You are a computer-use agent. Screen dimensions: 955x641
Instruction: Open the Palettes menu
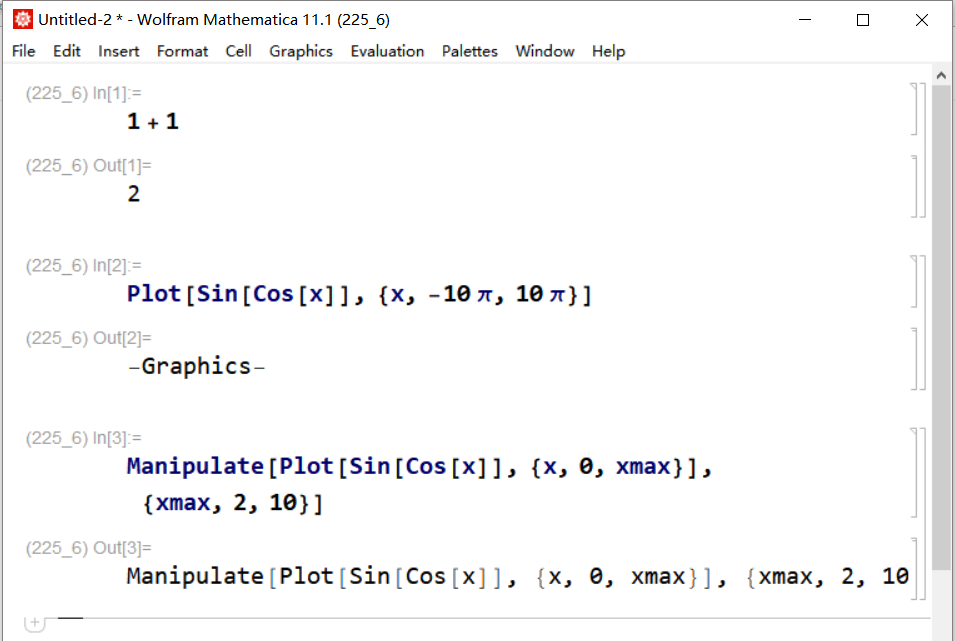click(469, 51)
